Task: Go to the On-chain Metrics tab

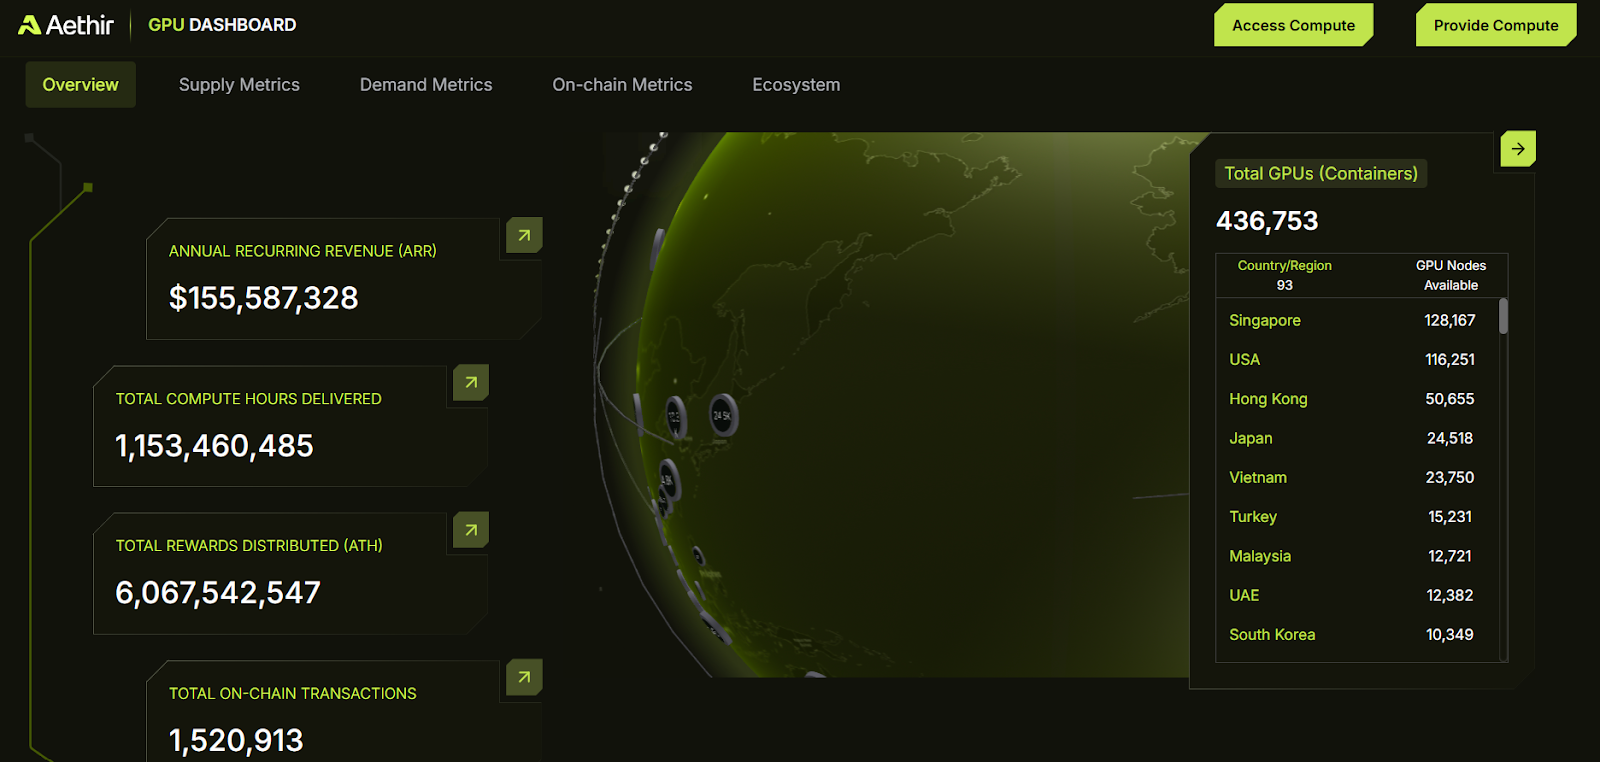Action: [x=622, y=85]
